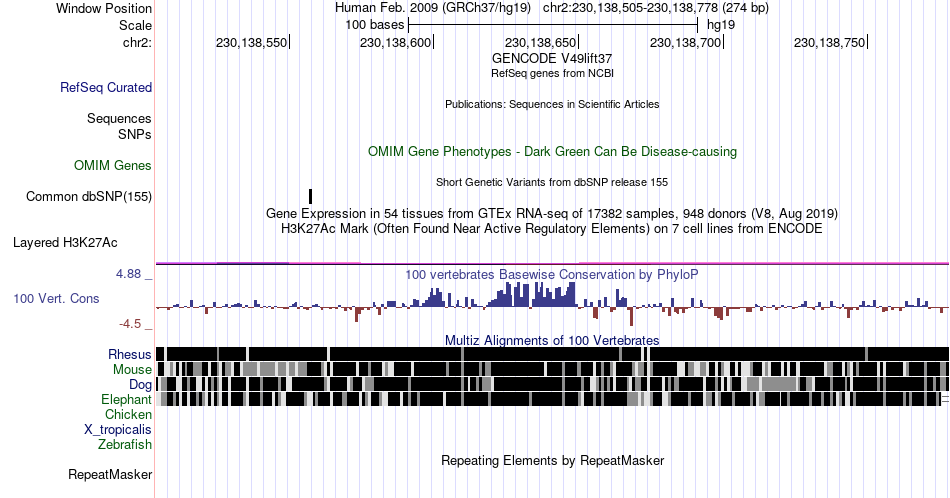The image size is (950, 498).
Task: Click the chr2:230,138,505-230,138,778 position text
Action: coord(656,8)
